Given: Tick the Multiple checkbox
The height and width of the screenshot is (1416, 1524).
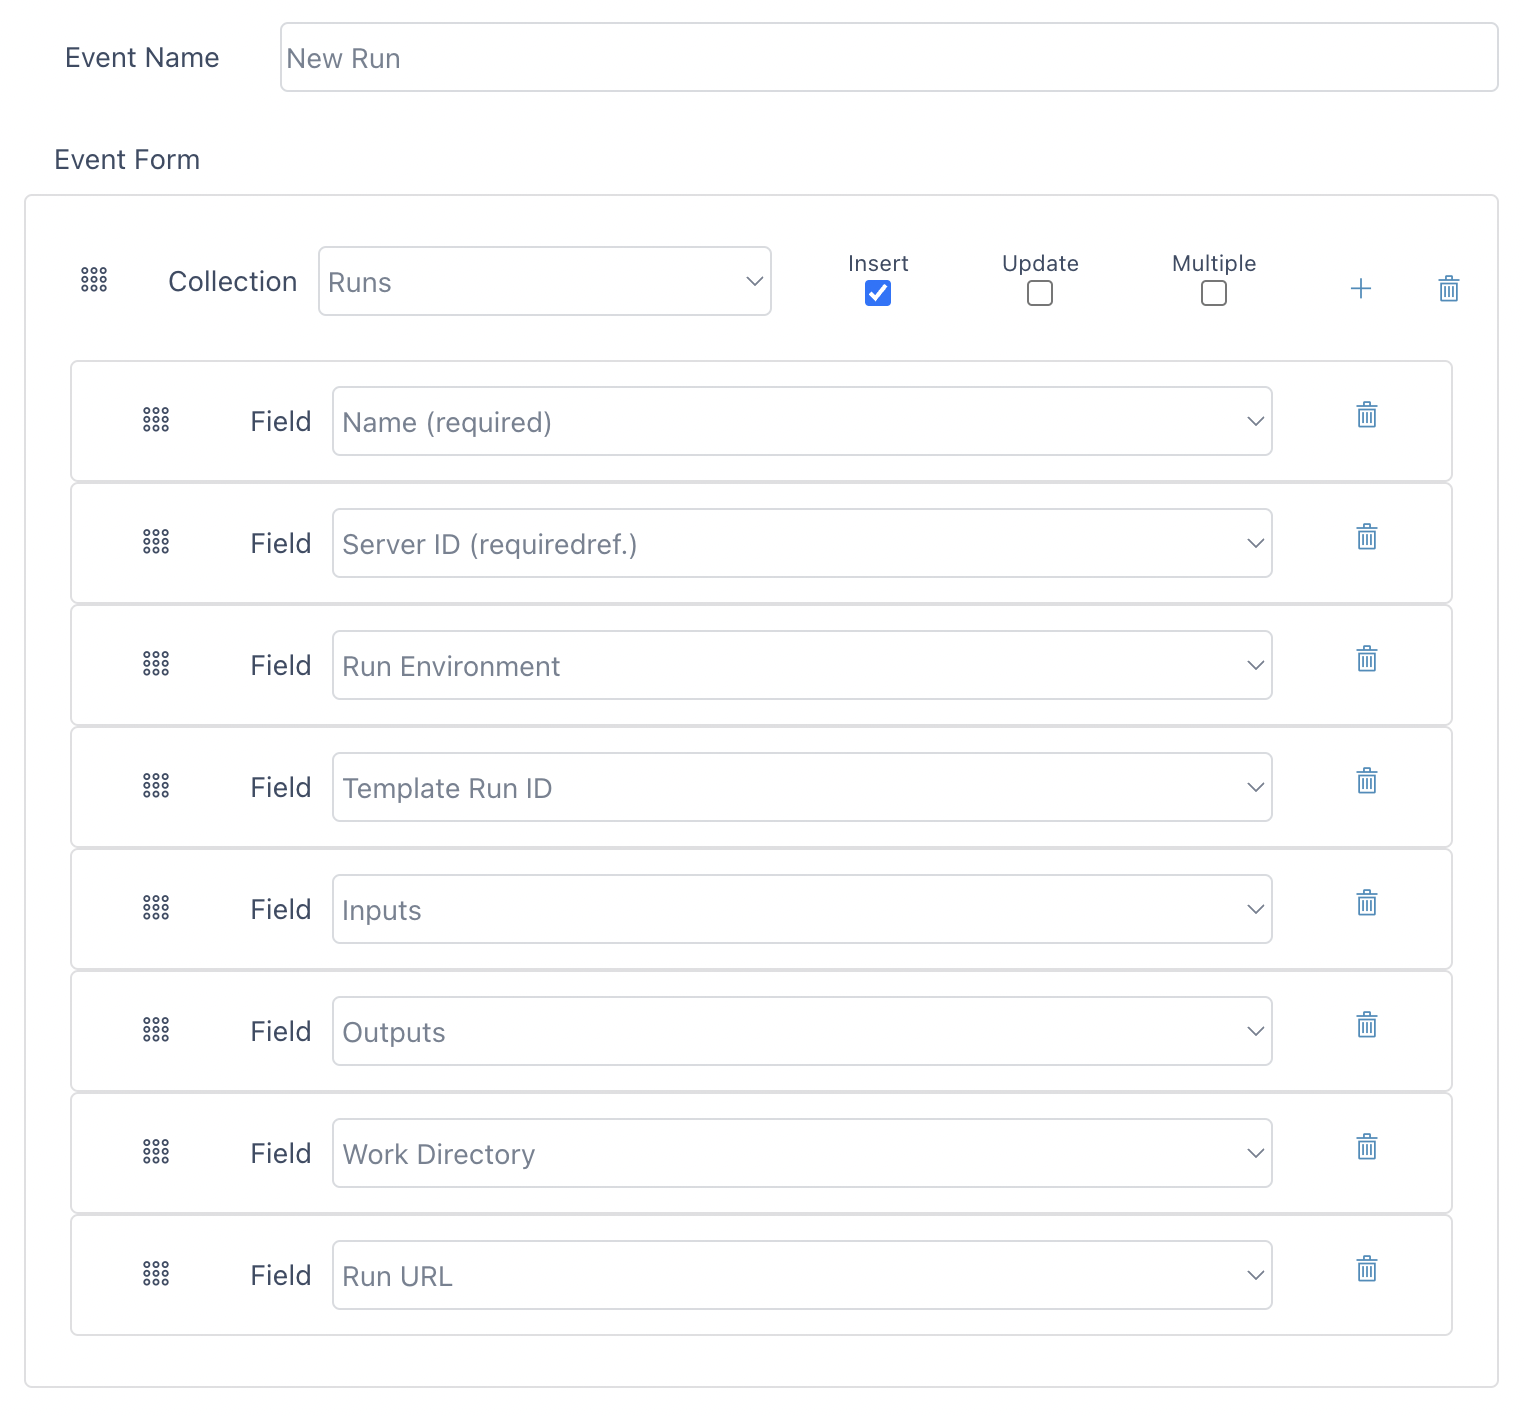Looking at the screenshot, I should pyautogui.click(x=1214, y=293).
